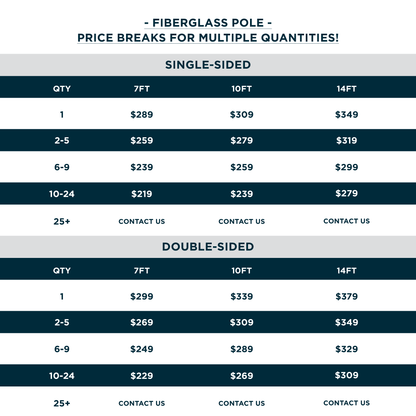Click the double-sided $379 price cell

(x=347, y=297)
